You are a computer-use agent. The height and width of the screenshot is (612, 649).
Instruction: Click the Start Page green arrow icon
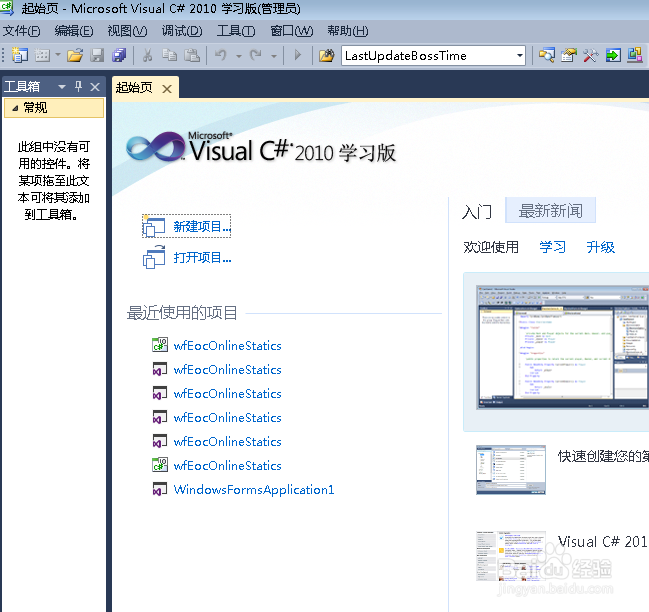[x=613, y=55]
